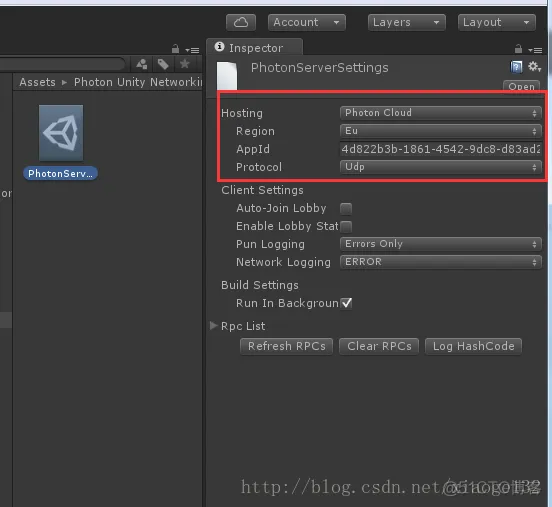This screenshot has height=507, width=552.
Task: Uncheck the Run In Background checkbox
Action: click(x=346, y=303)
